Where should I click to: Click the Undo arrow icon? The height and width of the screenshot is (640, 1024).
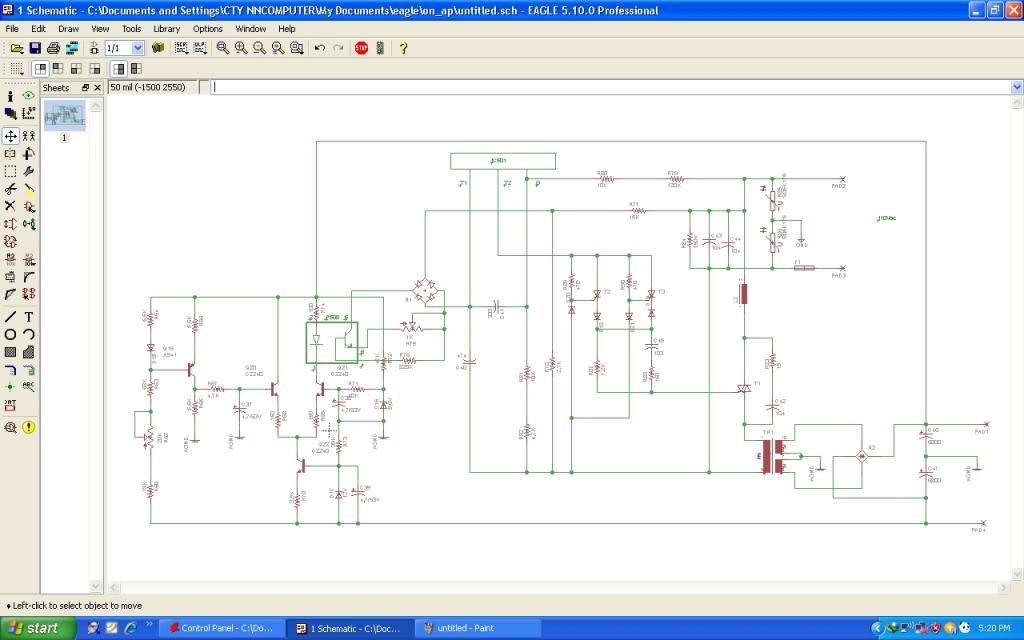[319, 48]
